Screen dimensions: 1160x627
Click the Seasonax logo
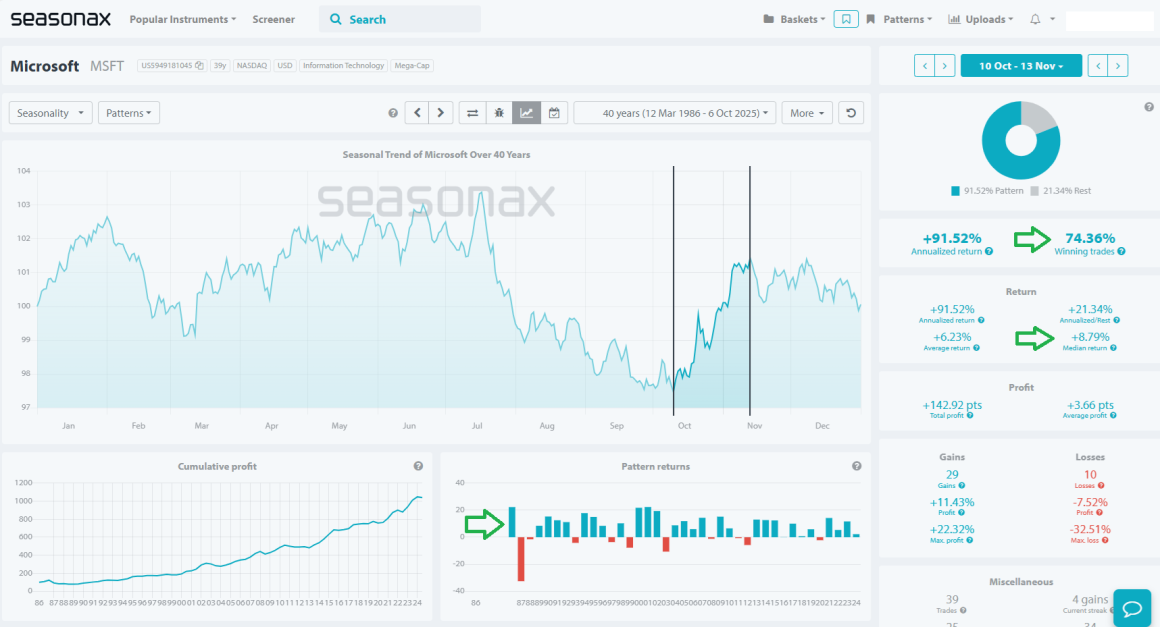point(60,19)
